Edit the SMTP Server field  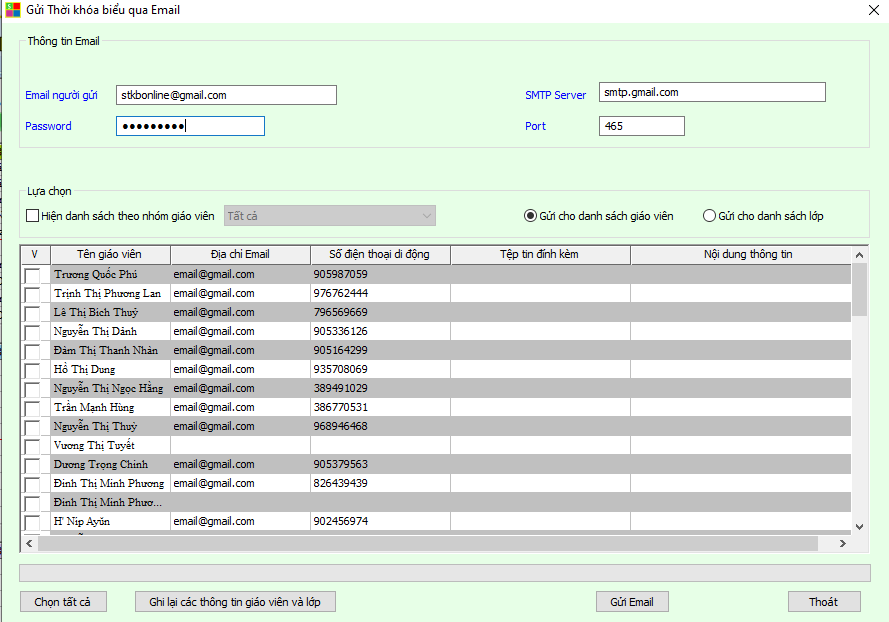[712, 92]
